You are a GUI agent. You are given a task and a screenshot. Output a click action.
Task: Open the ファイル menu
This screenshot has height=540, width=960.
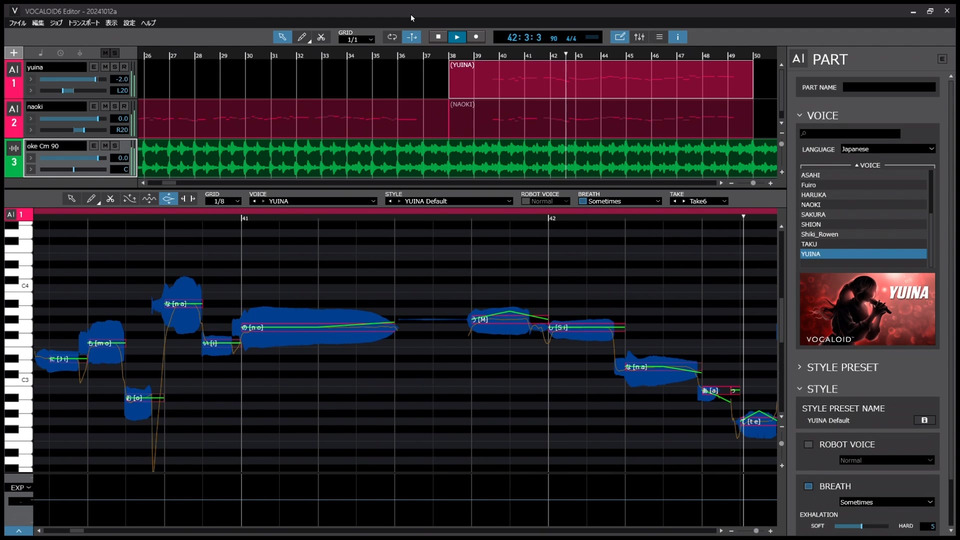click(17, 23)
